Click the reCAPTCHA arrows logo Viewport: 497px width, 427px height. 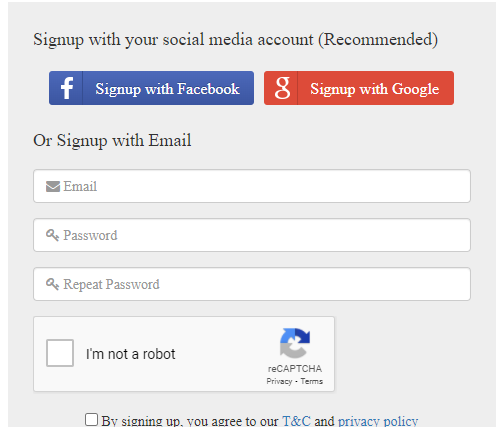pos(295,343)
